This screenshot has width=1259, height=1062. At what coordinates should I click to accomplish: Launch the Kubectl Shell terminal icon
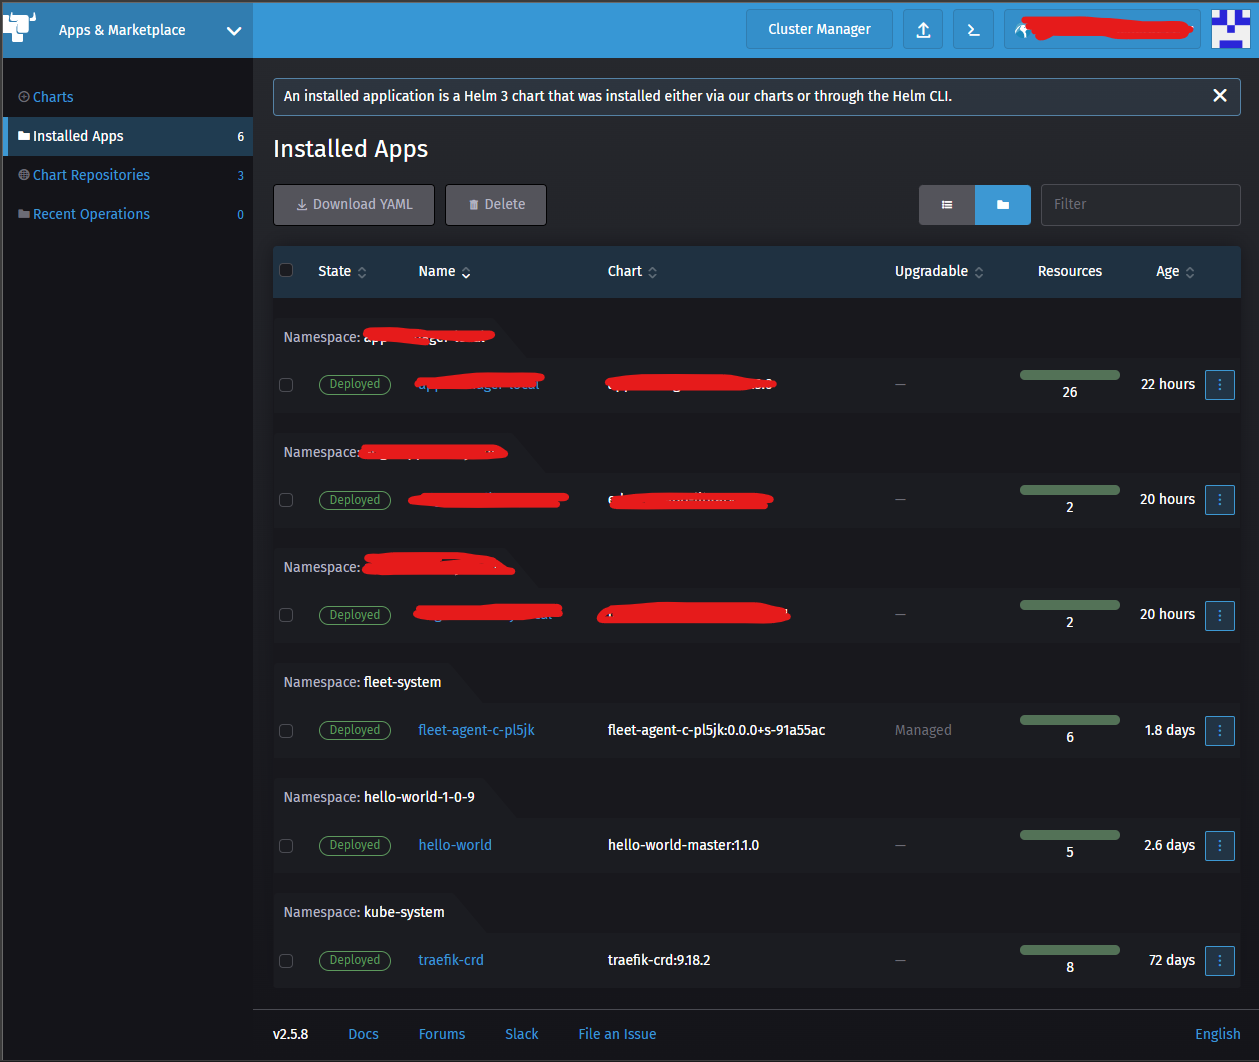972,29
